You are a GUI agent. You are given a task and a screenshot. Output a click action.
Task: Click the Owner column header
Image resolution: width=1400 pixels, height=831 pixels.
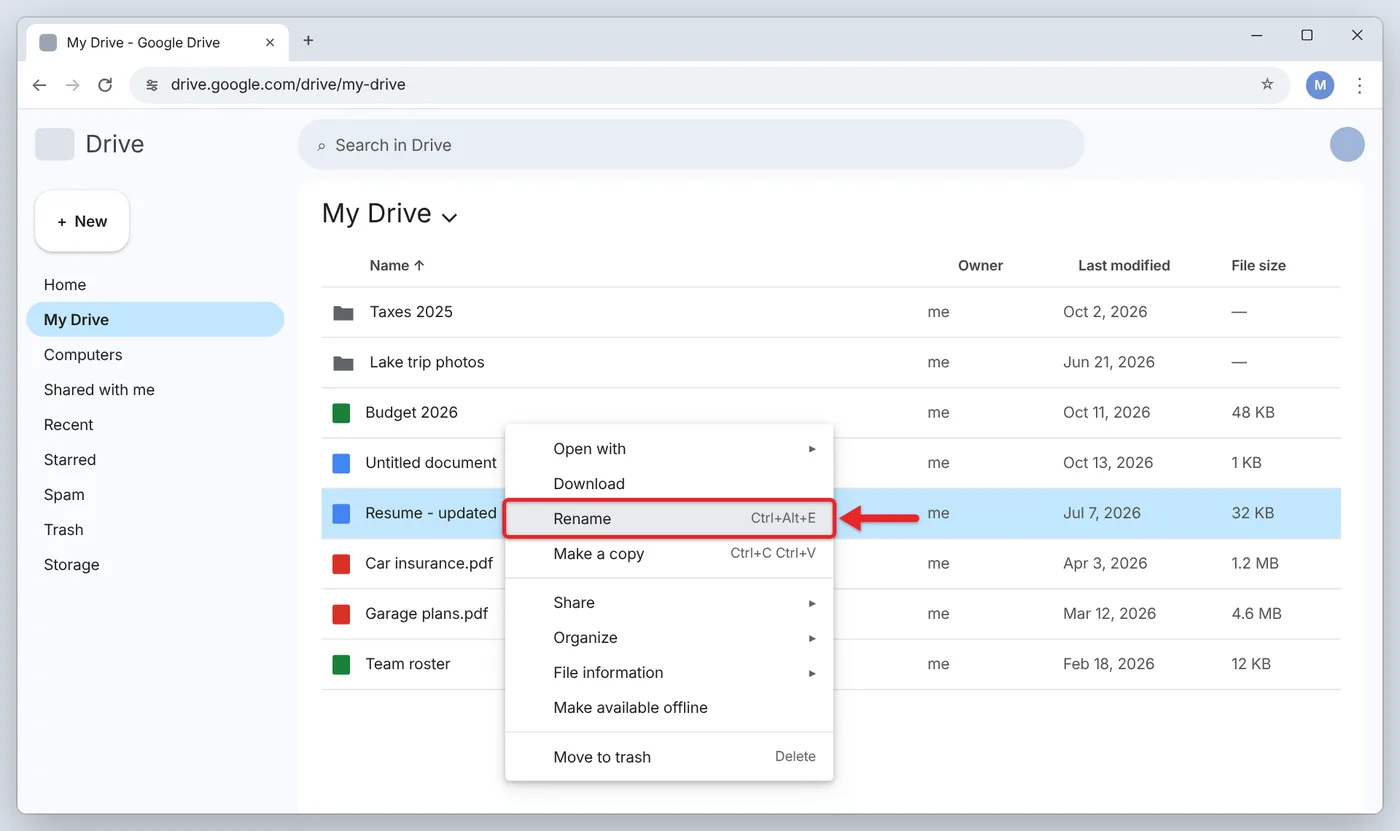pos(980,265)
